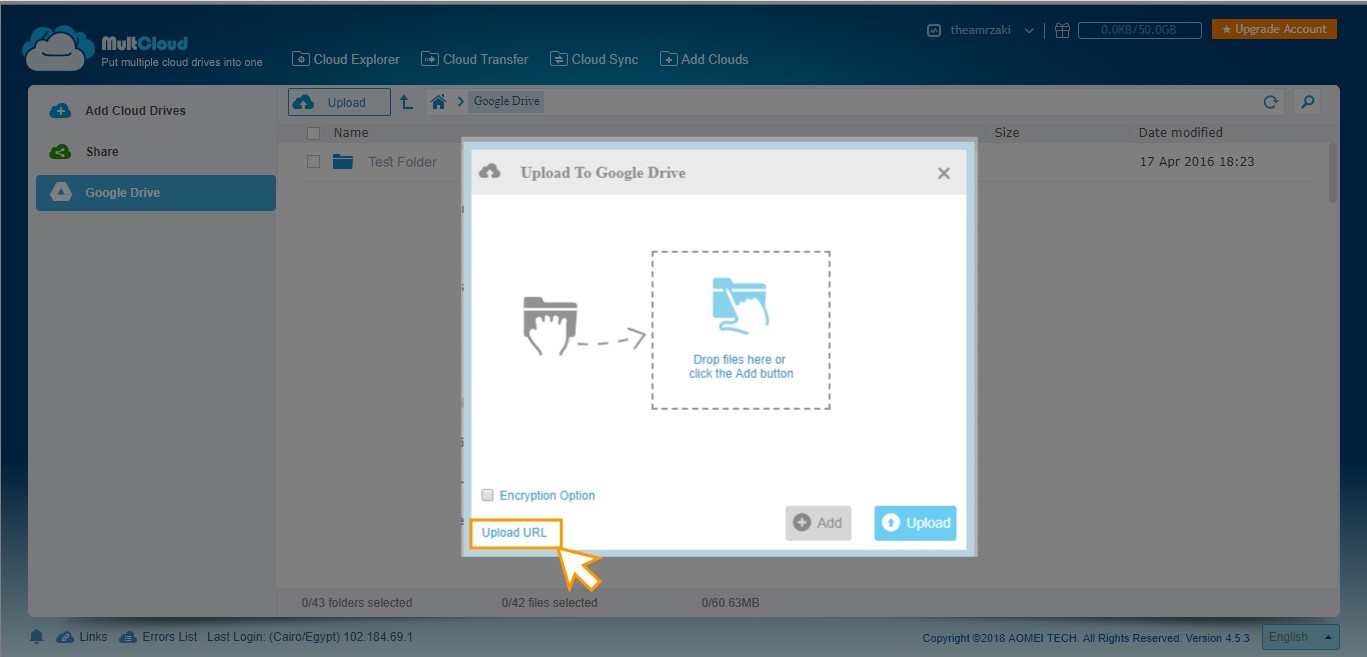Click the Upload toolbar button

click(x=339, y=102)
